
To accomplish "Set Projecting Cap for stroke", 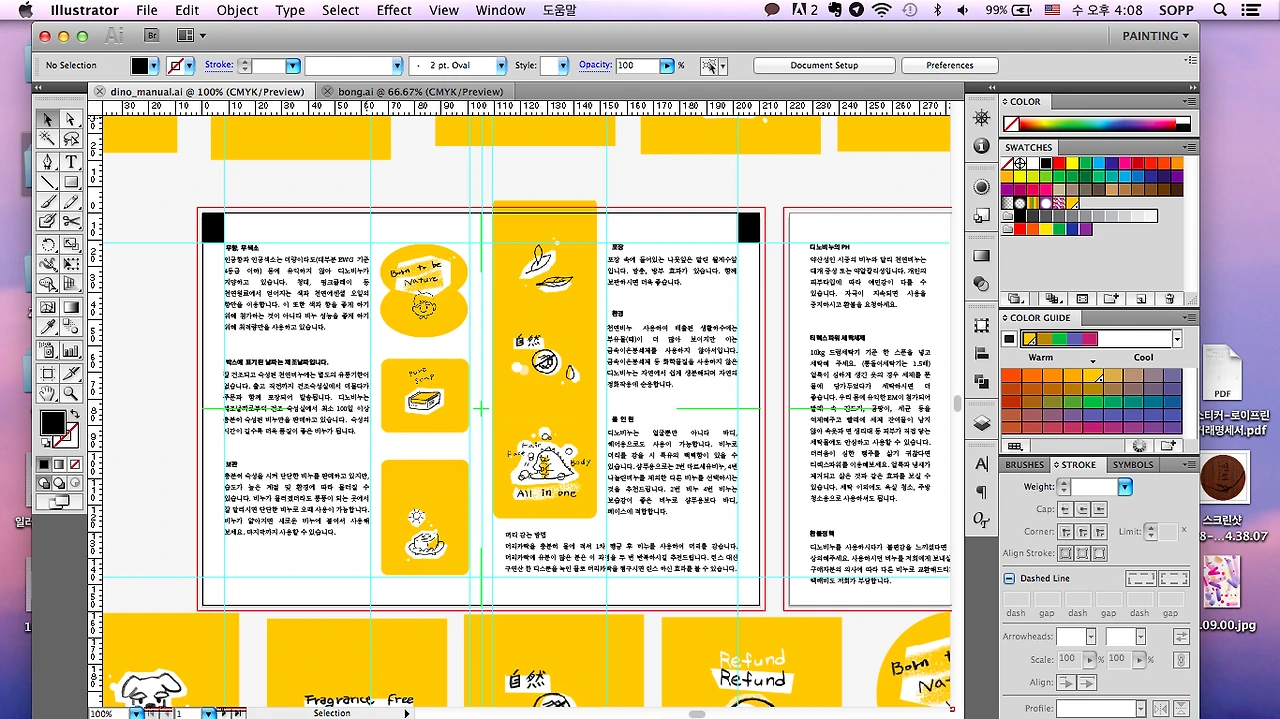I will click(x=1099, y=510).
